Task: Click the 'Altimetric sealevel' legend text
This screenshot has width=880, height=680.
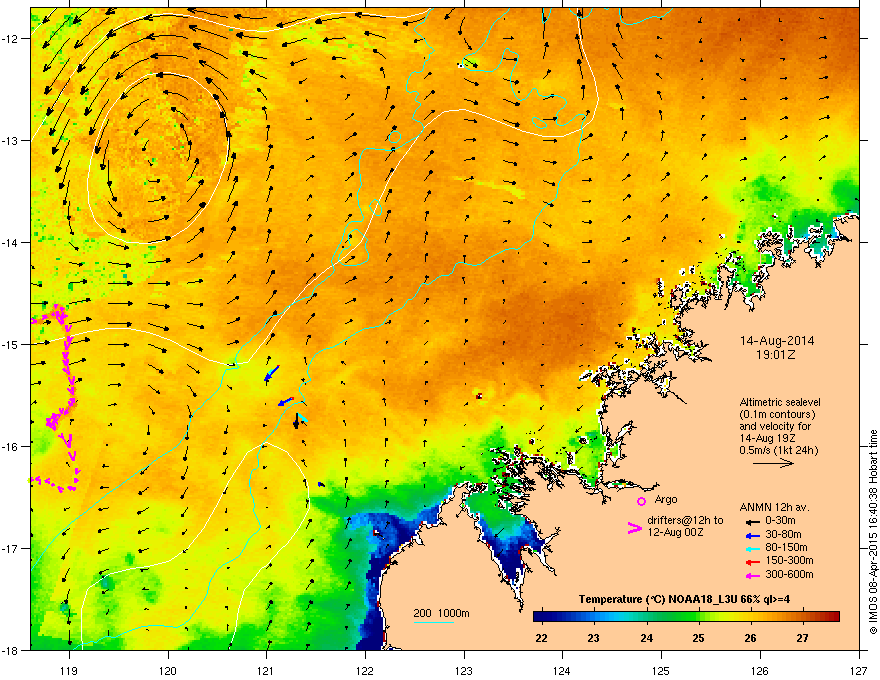Action: coord(780,402)
